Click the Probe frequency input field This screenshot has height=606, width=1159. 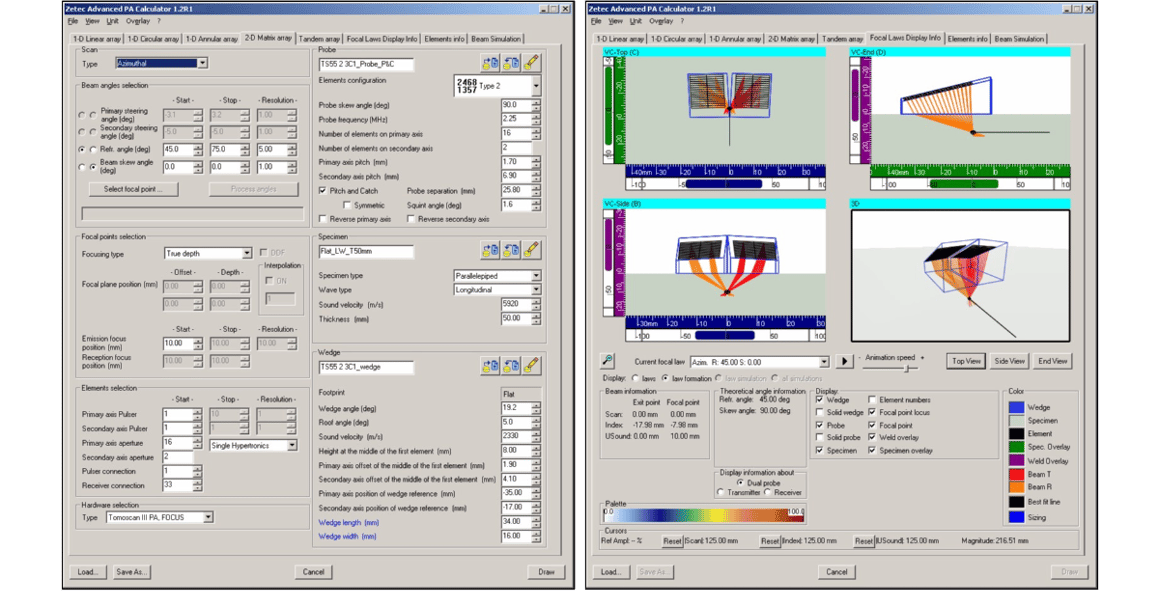click(516, 119)
